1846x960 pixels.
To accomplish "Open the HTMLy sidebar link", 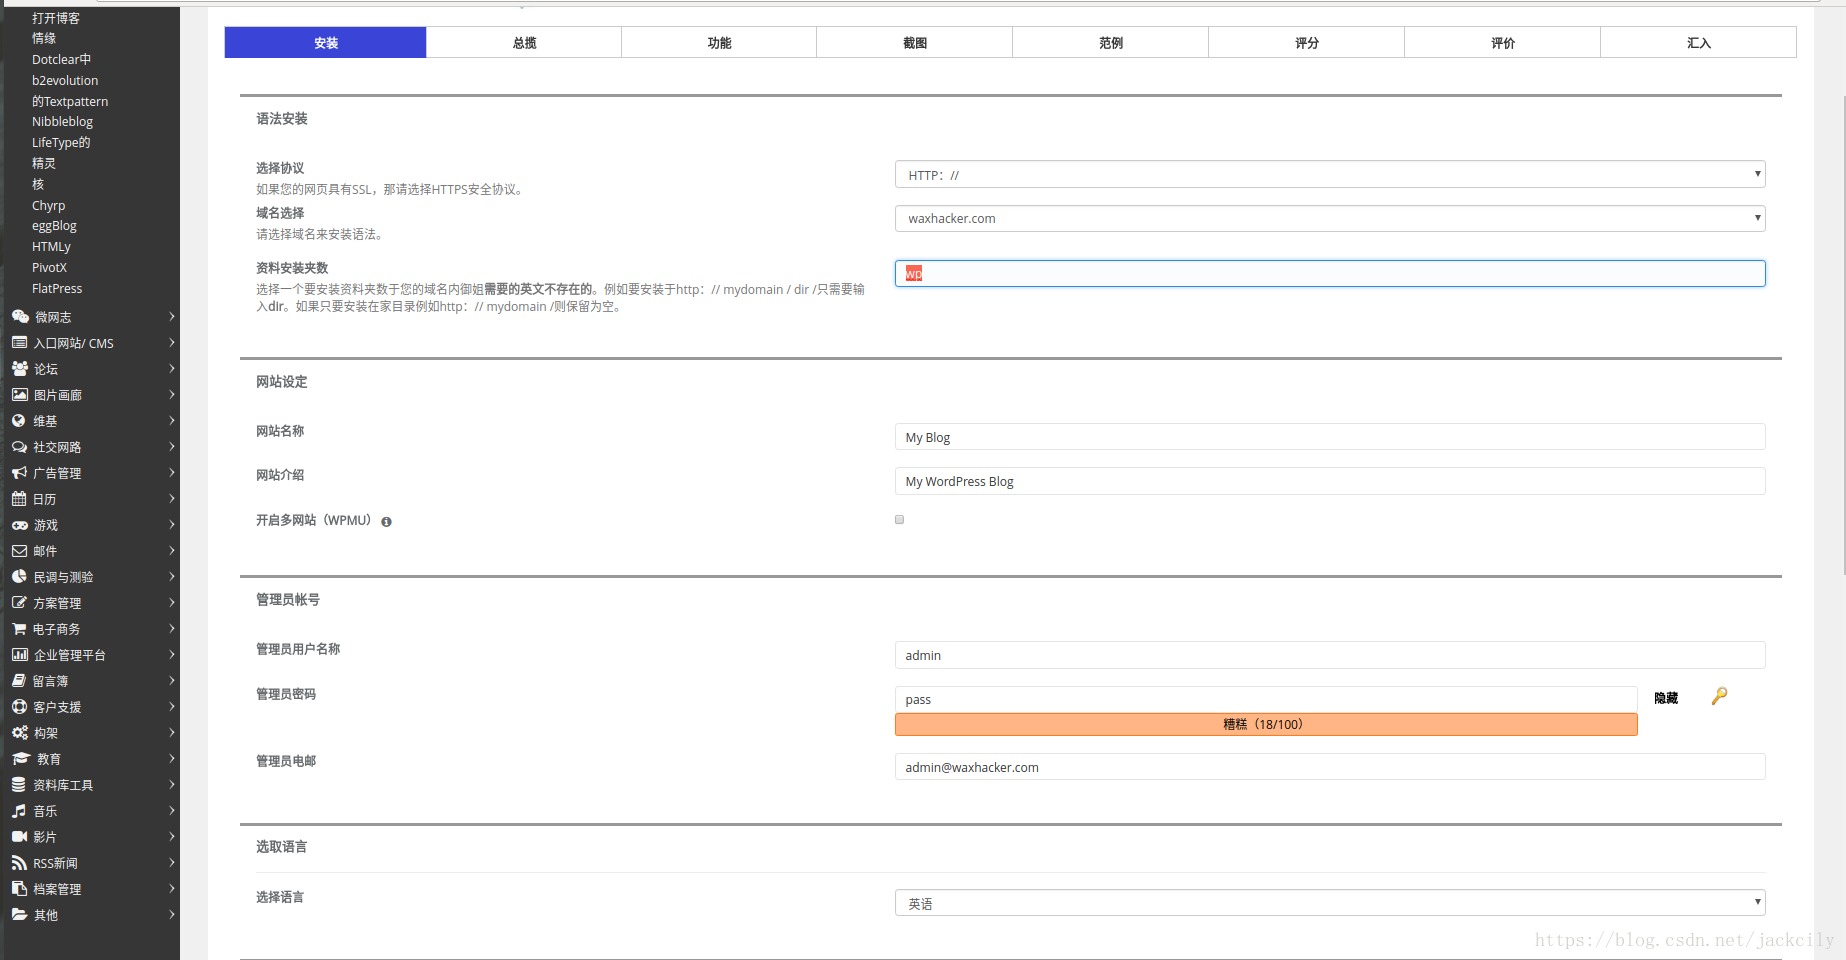I will click(51, 246).
